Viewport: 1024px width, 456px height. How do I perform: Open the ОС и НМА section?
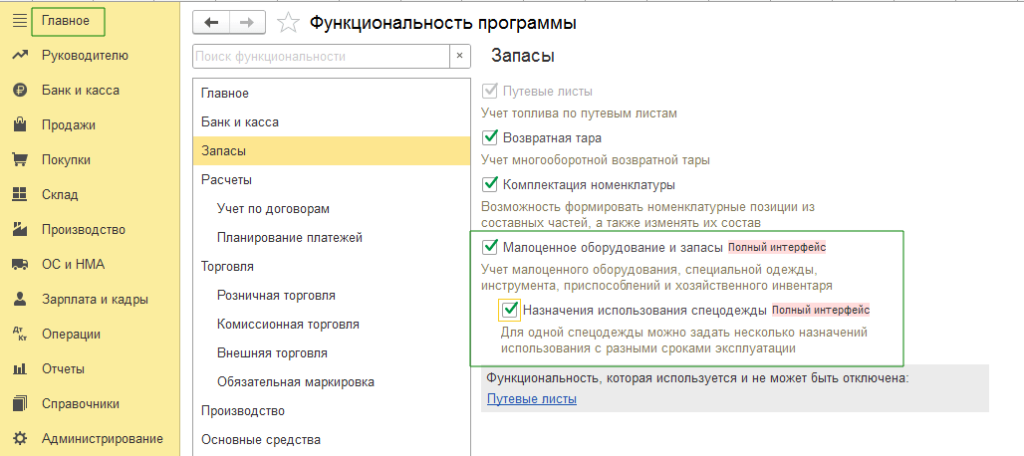73,265
